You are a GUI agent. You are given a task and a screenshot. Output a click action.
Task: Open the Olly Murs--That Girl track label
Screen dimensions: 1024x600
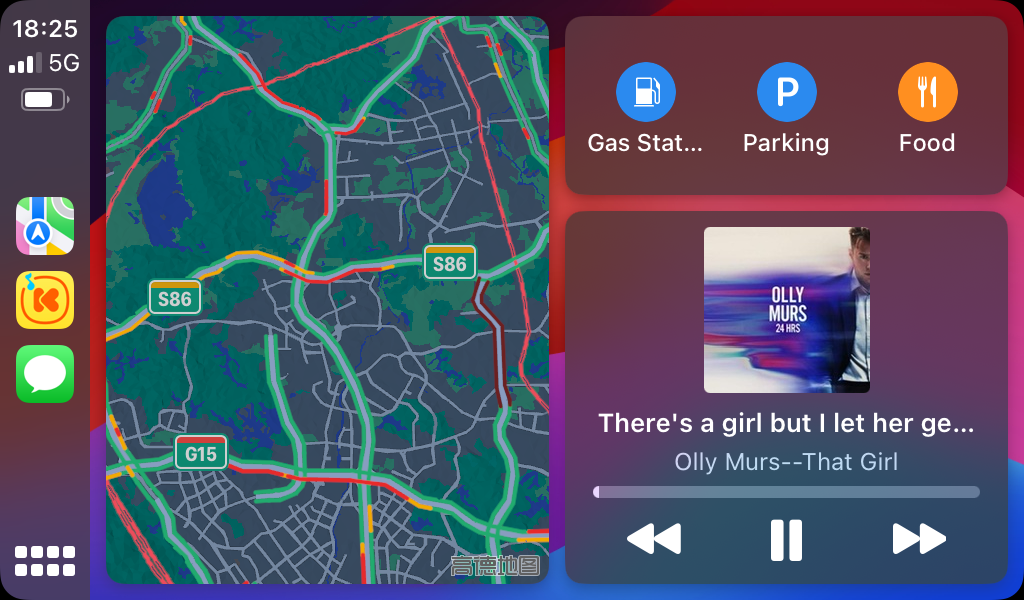click(x=786, y=462)
